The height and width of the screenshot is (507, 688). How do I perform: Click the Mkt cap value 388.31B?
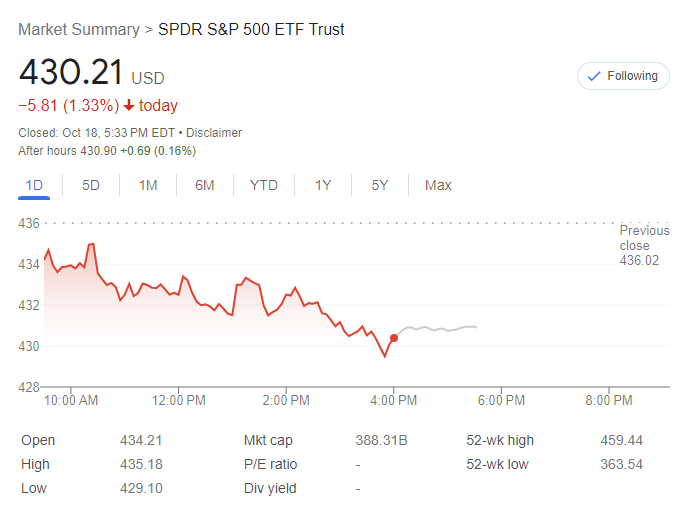380,440
